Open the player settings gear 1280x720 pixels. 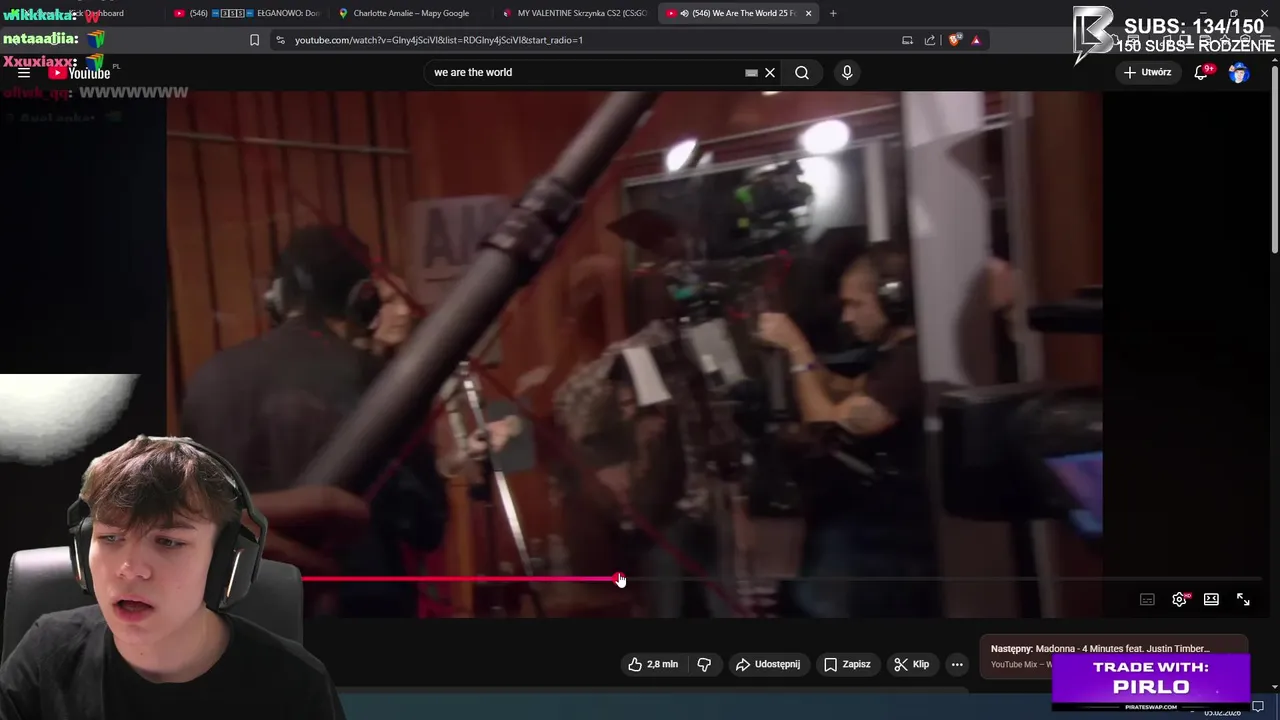[x=1179, y=600]
